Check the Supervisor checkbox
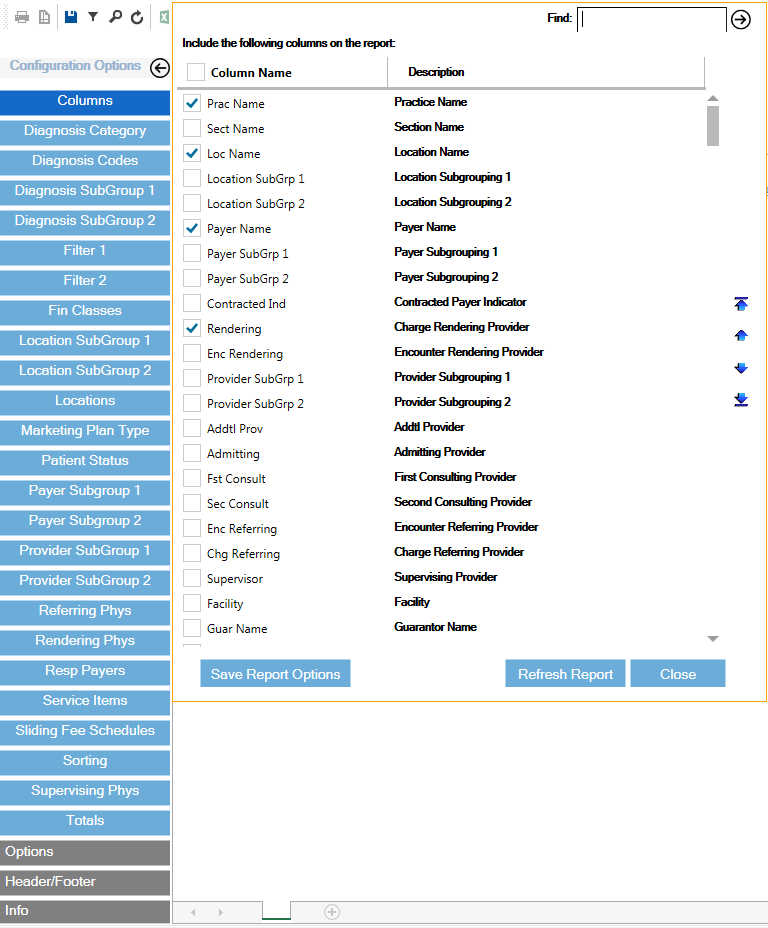768x928 pixels. (x=192, y=578)
